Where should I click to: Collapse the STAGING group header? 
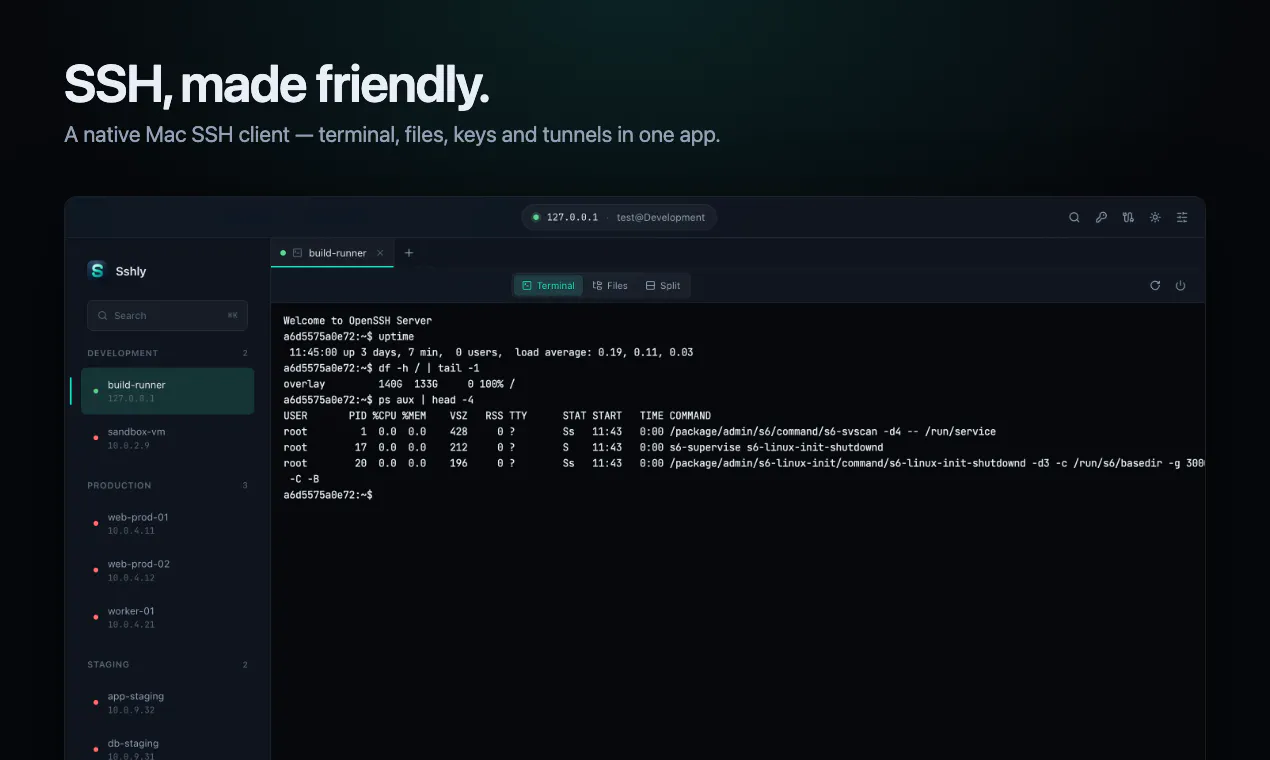click(x=167, y=664)
